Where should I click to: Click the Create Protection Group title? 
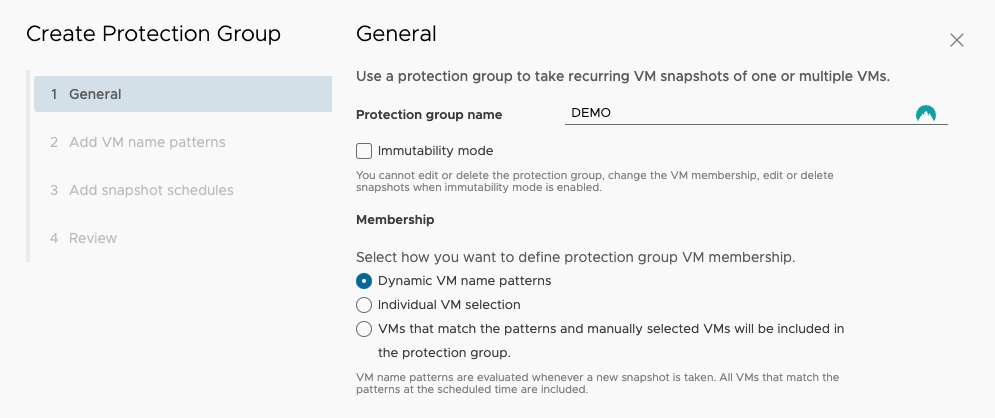pos(154,34)
